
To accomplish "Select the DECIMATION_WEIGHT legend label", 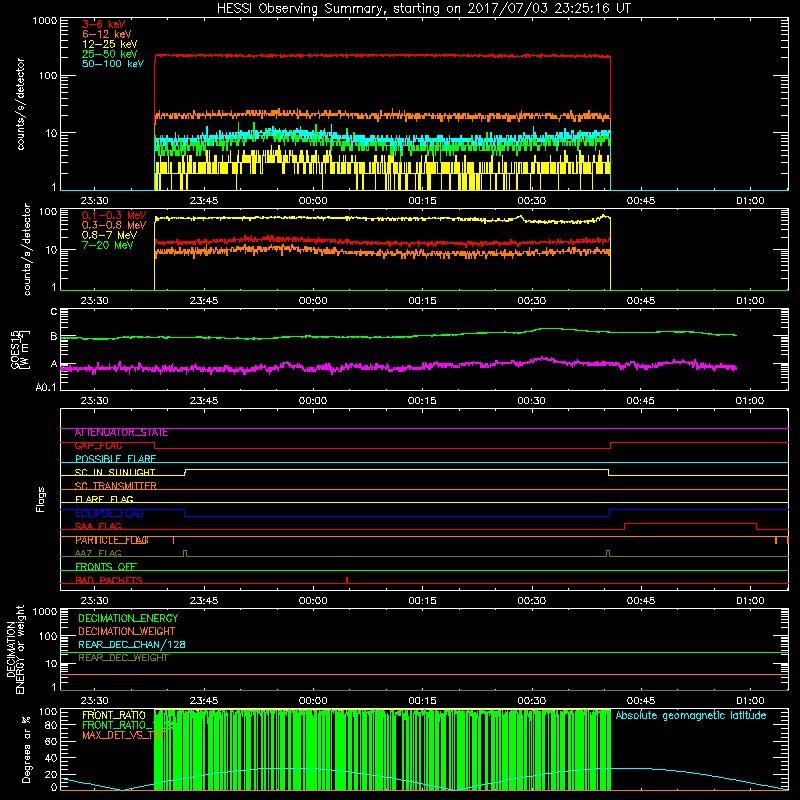I will point(127,631).
